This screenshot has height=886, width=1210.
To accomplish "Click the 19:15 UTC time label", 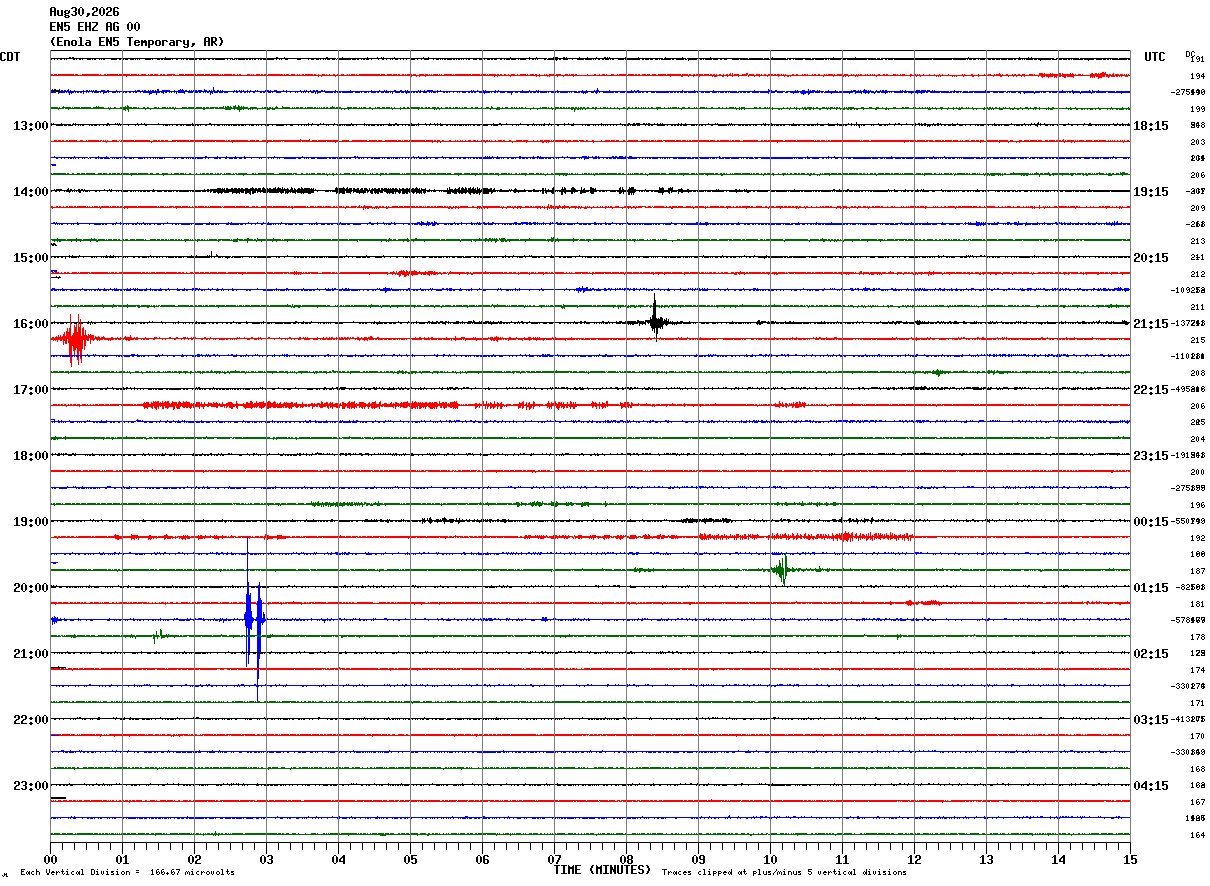I will [1151, 192].
